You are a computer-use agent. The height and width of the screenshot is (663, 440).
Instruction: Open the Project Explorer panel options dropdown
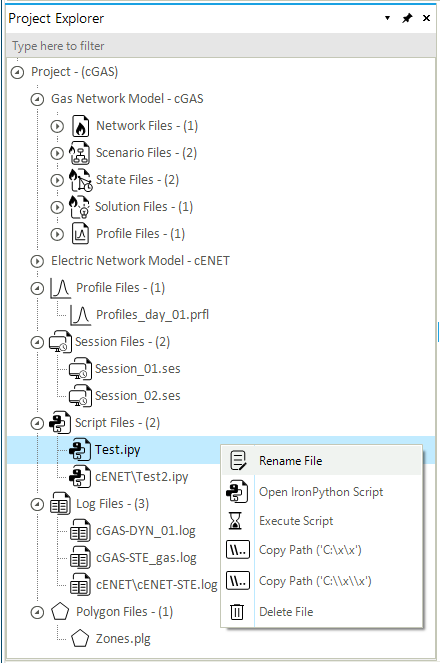click(387, 18)
